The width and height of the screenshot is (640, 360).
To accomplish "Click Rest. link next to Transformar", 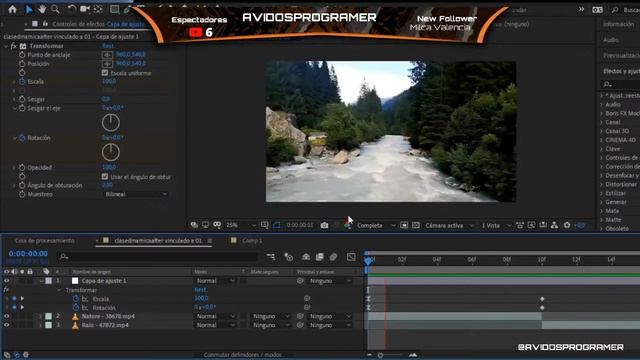I will pyautogui.click(x=108, y=46).
